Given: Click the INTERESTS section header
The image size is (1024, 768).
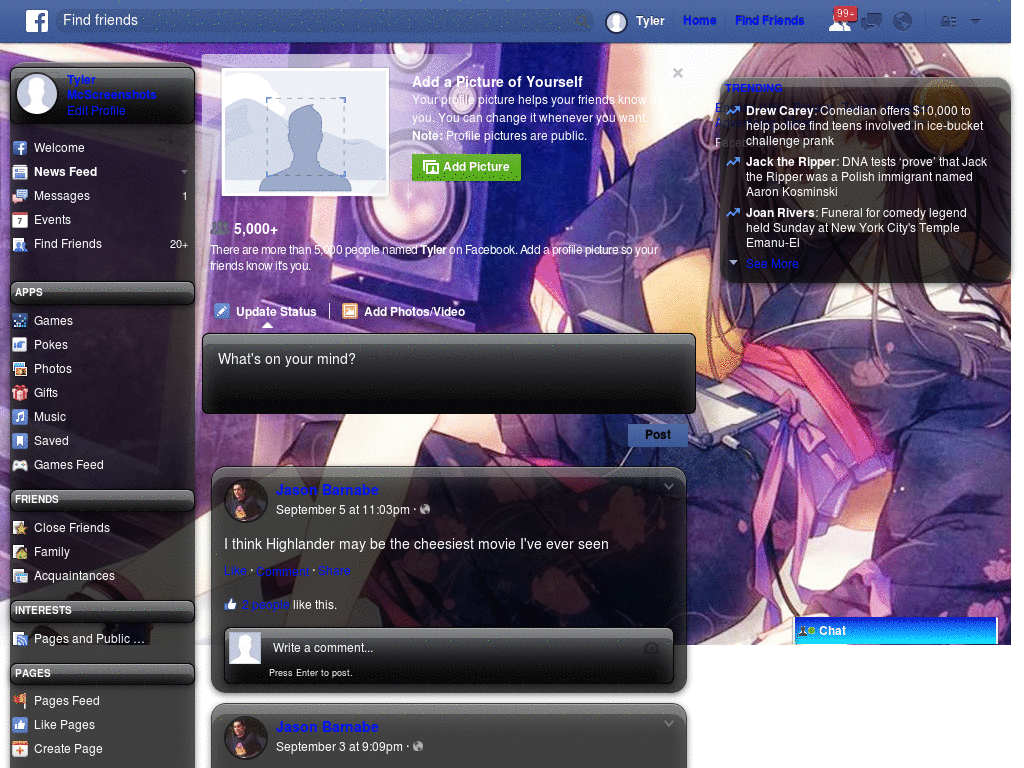Looking at the screenshot, I should (102, 611).
